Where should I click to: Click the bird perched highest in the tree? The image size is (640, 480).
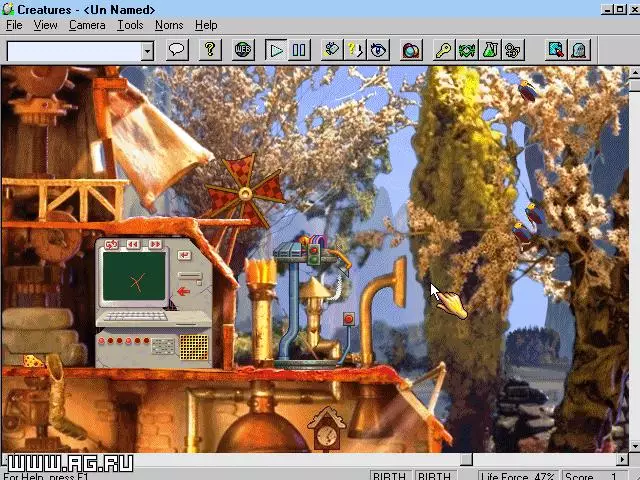(x=527, y=91)
